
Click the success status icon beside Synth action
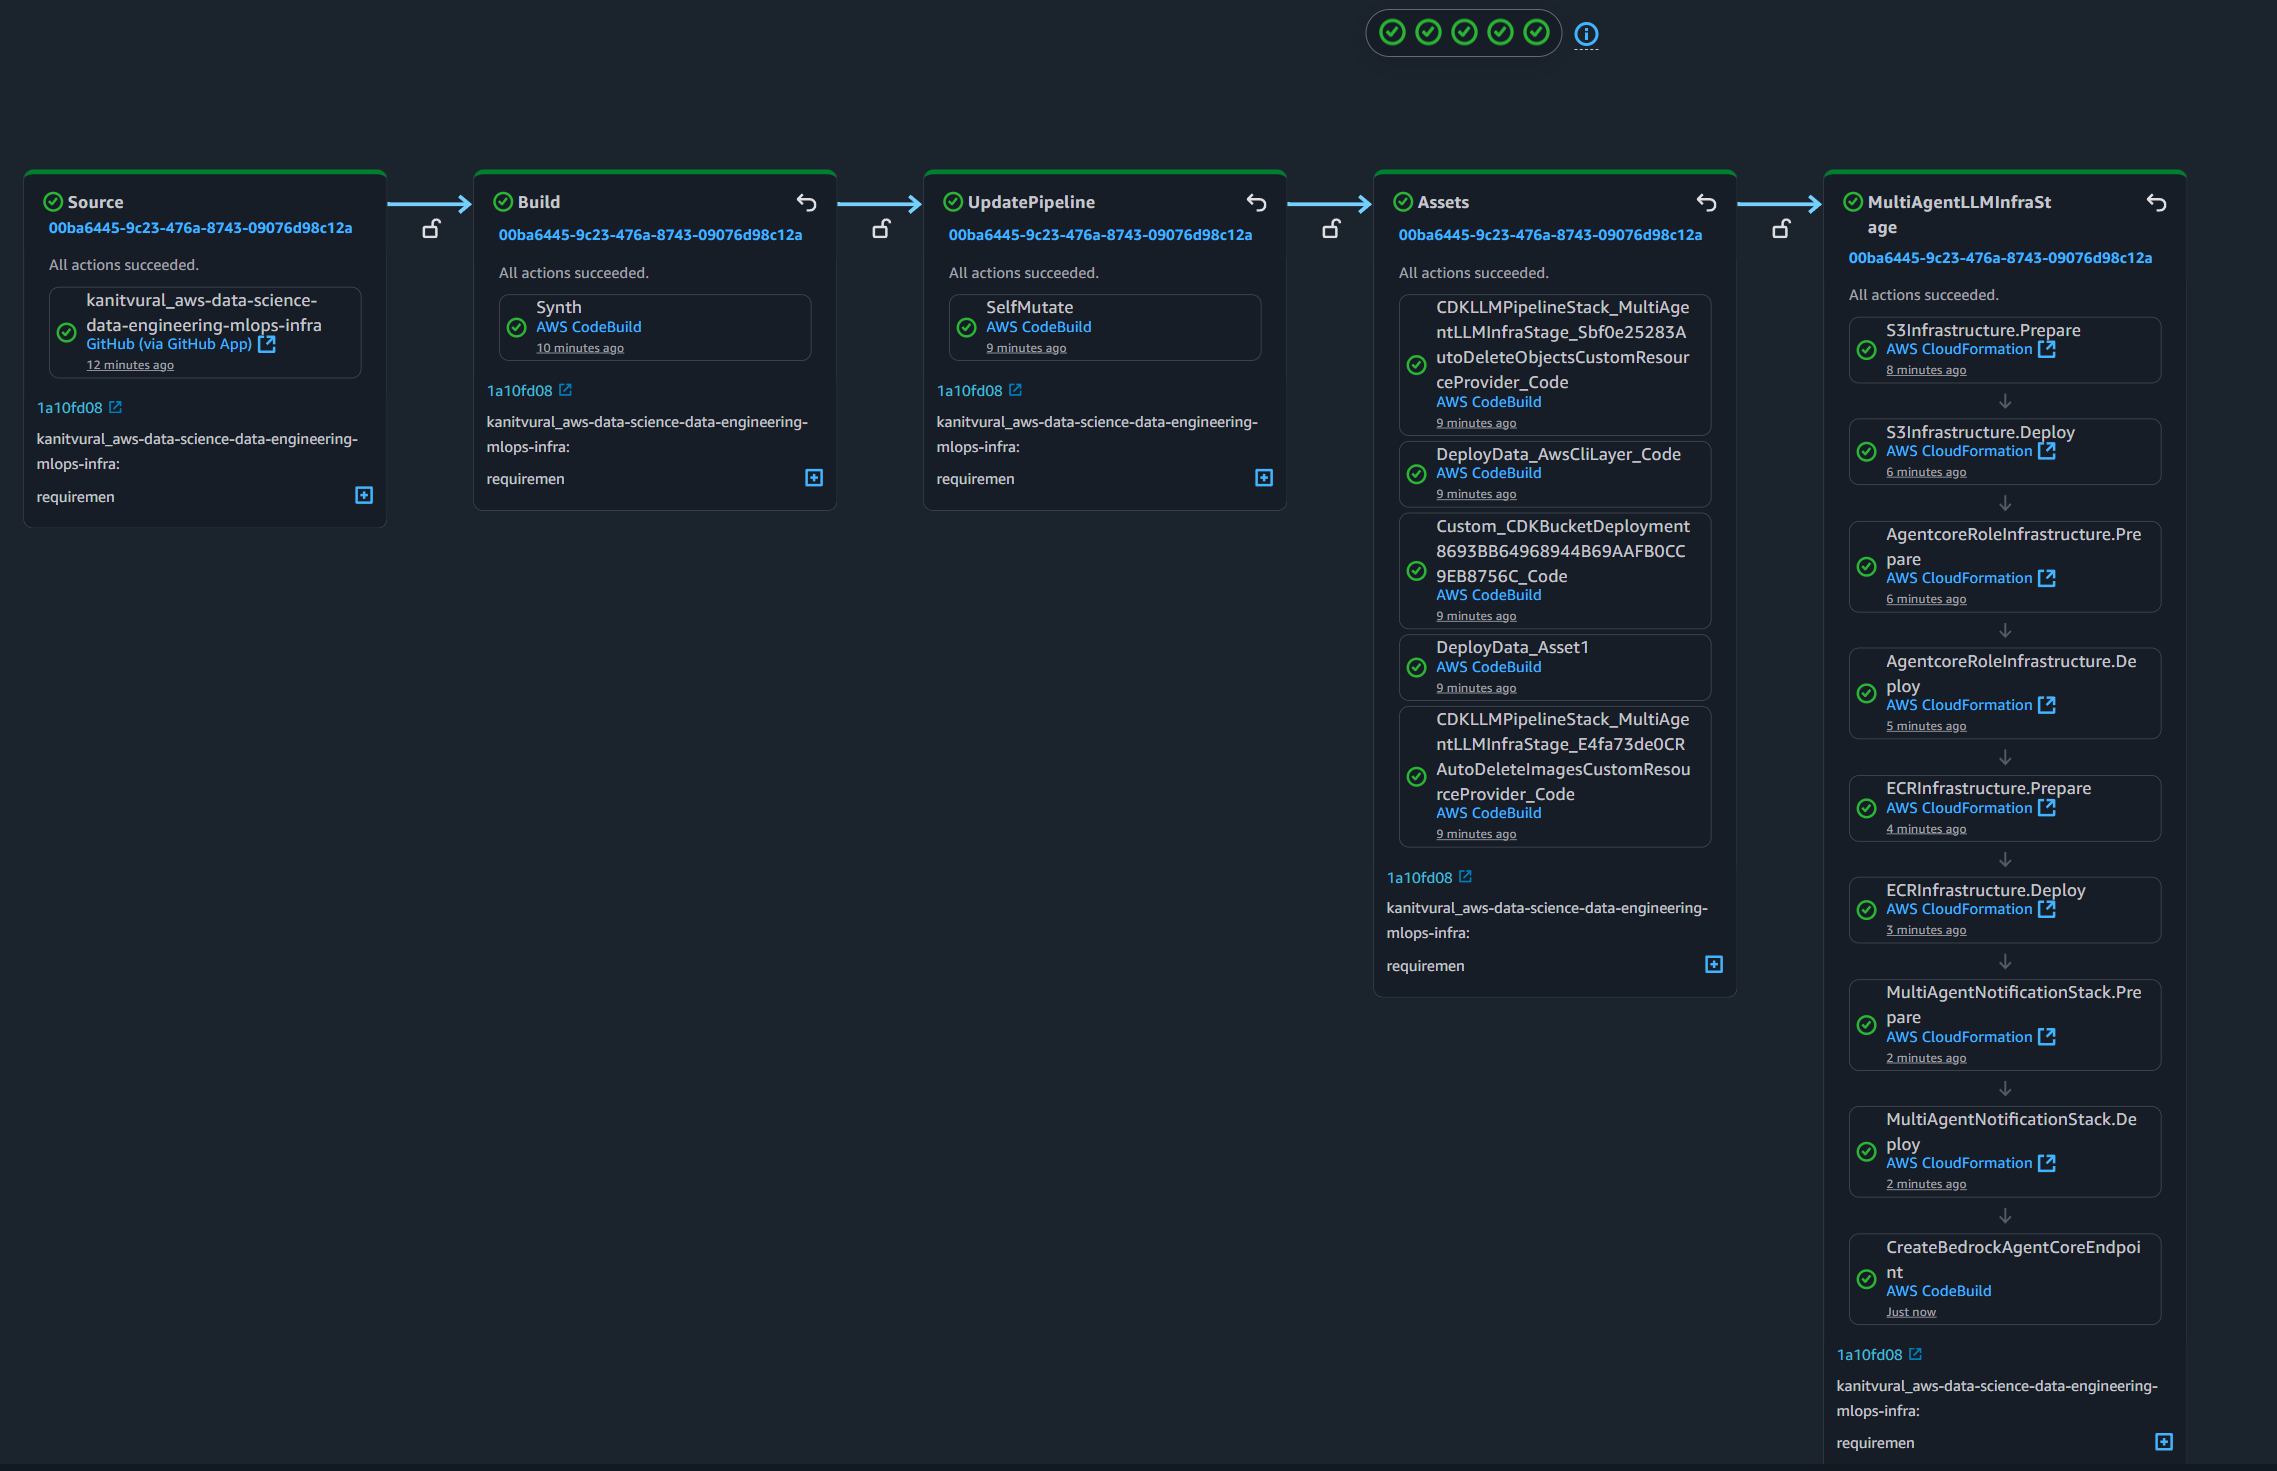517,327
